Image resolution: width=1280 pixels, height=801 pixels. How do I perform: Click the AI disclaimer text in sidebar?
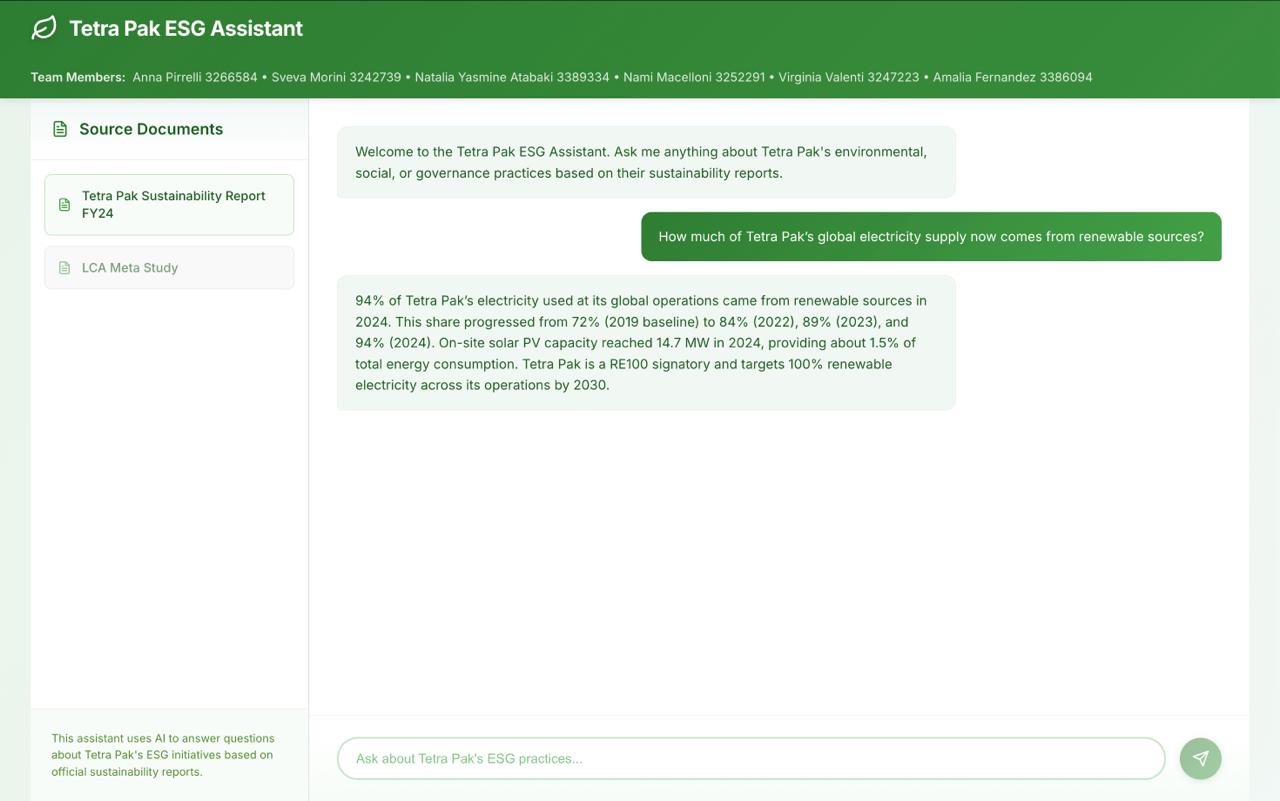click(163, 755)
